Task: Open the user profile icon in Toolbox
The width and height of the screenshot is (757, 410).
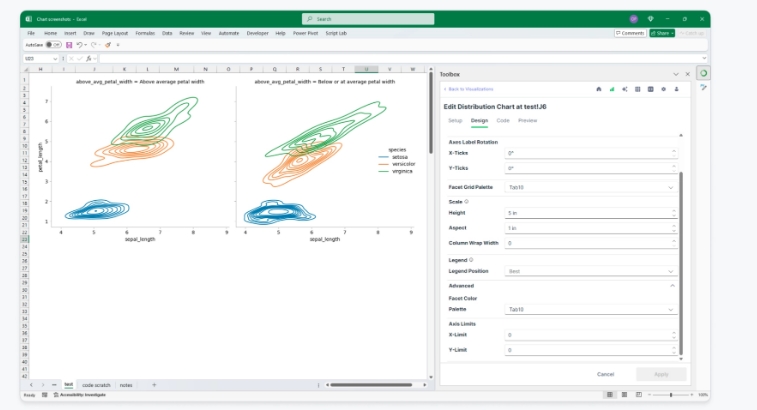Action: tap(677, 89)
